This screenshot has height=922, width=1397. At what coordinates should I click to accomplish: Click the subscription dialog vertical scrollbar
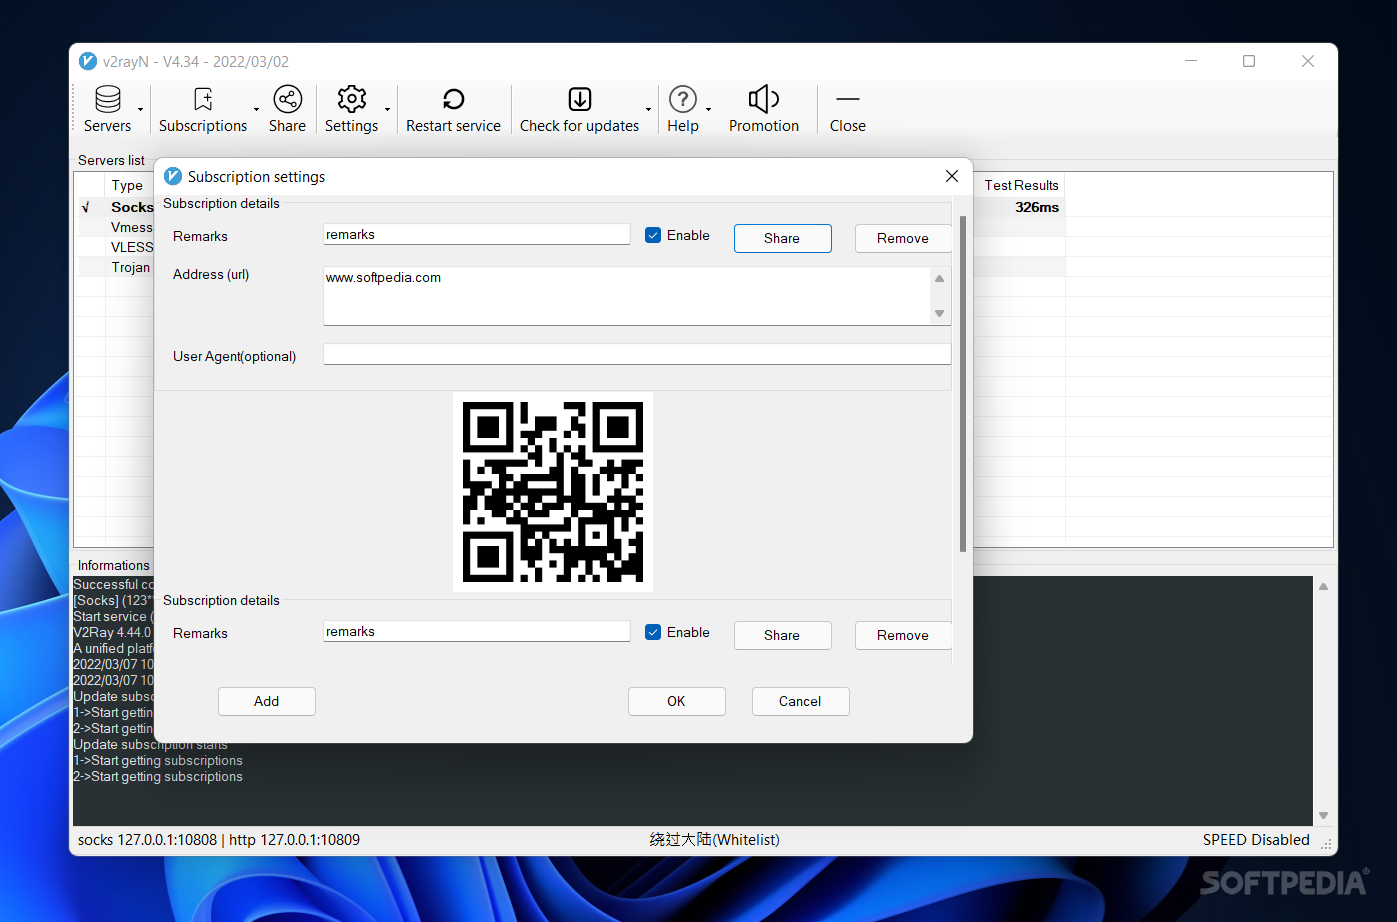[962, 383]
